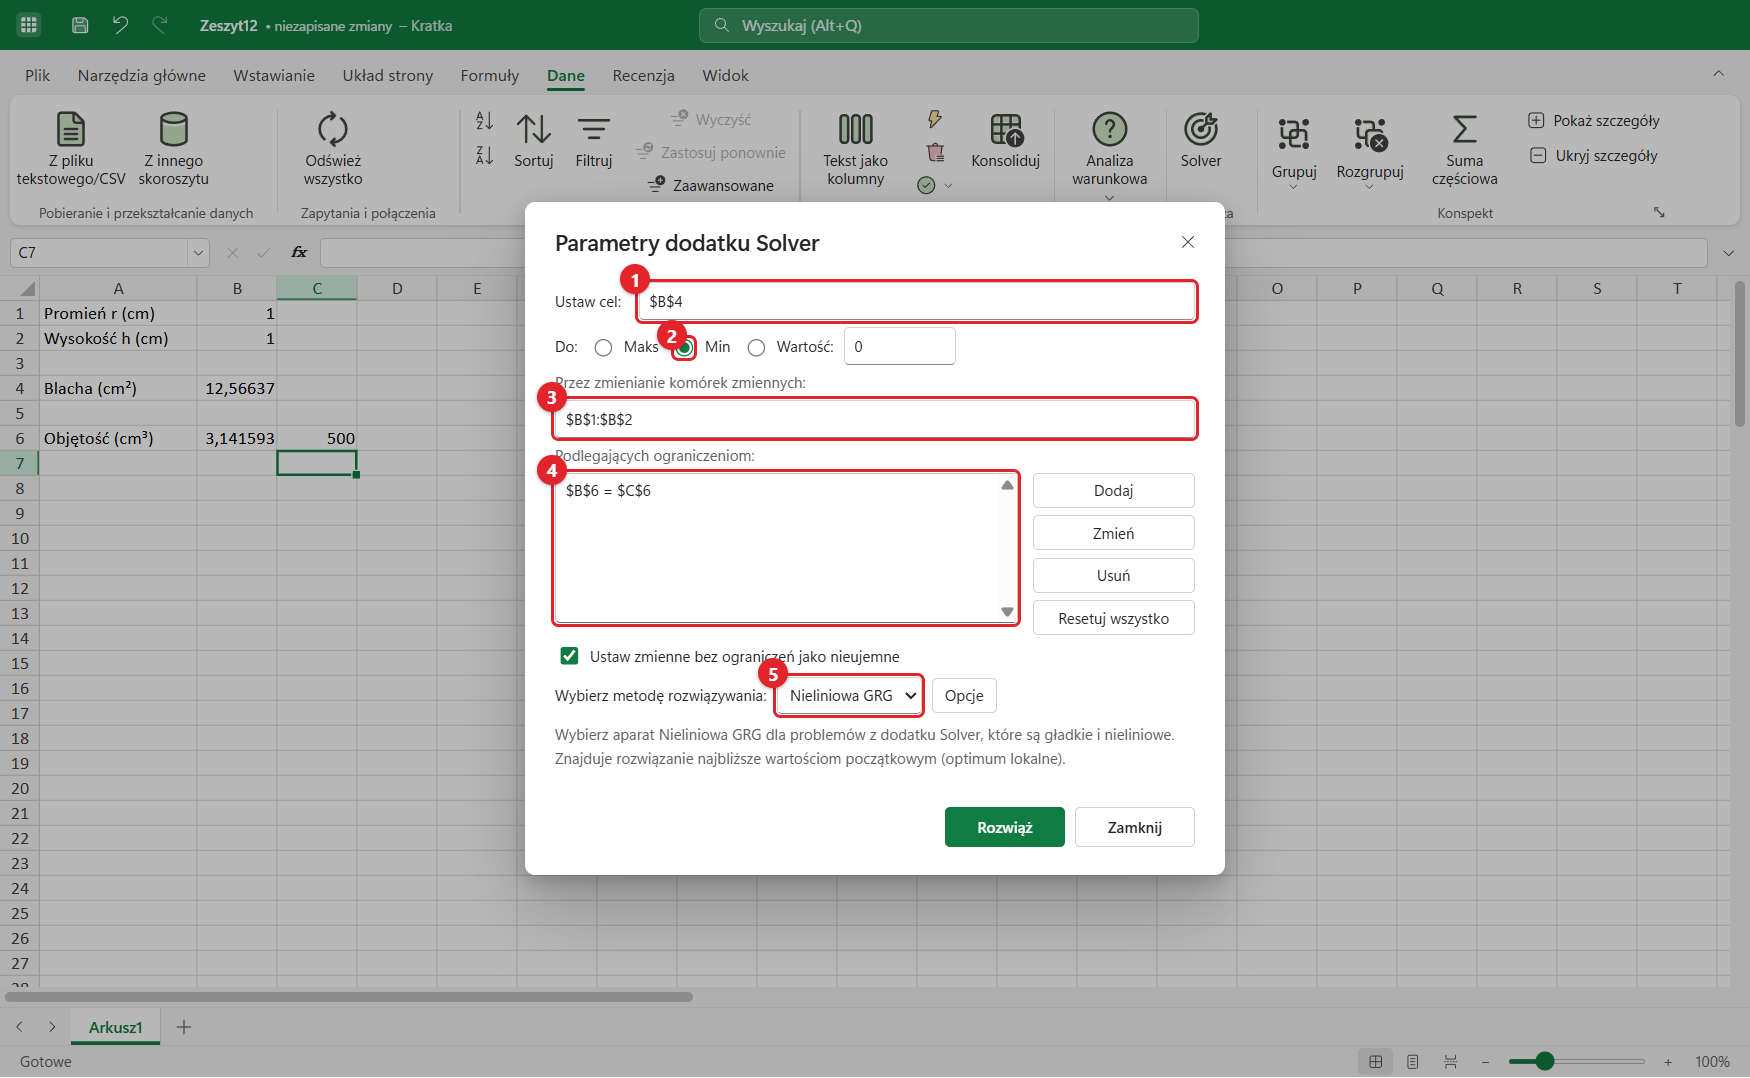Image resolution: width=1750 pixels, height=1078 pixels.
Task: Open the Sortuj sort dialog
Action: (x=534, y=141)
